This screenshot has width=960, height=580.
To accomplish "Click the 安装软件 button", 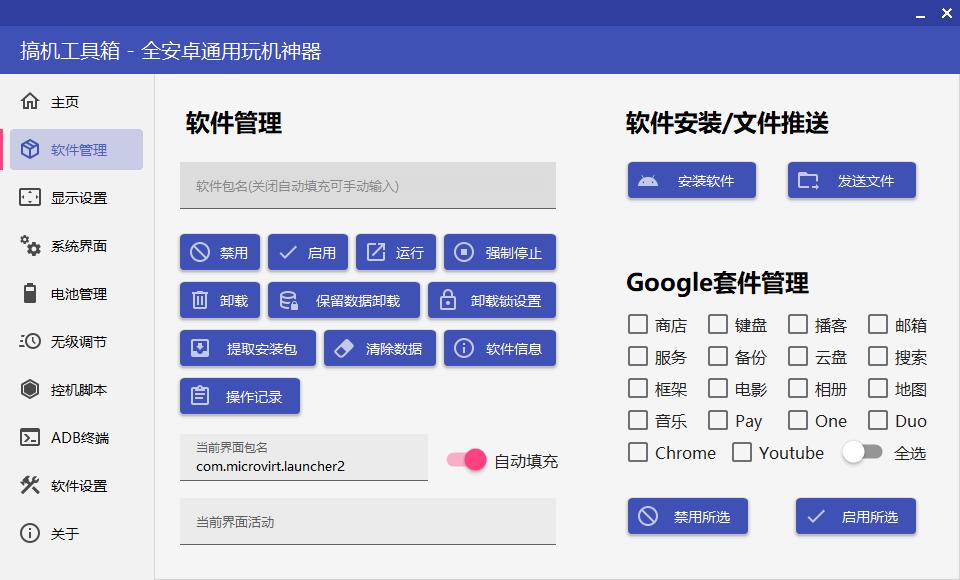I will pos(691,180).
